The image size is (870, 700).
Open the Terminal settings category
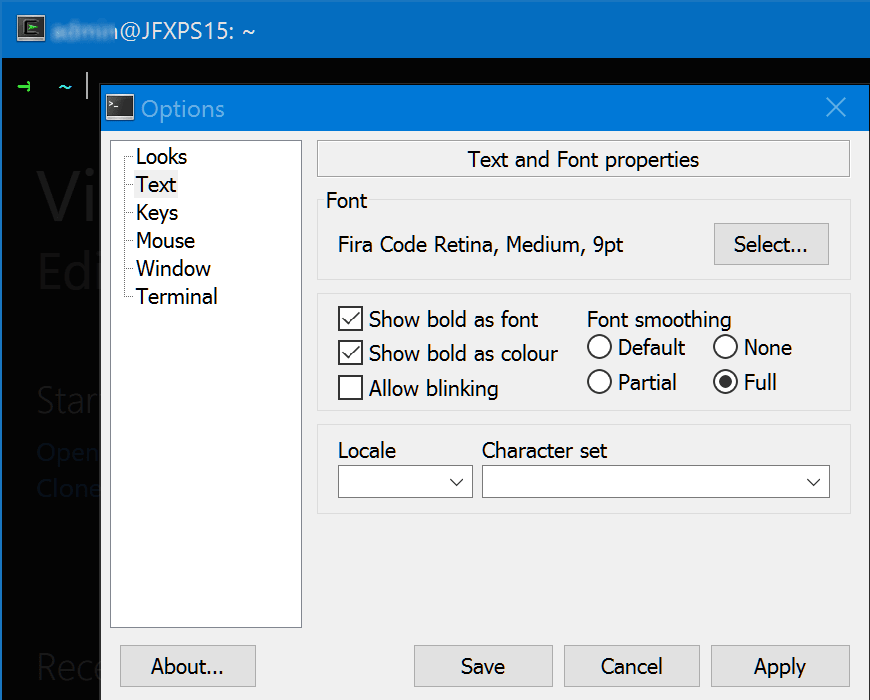pyautogui.click(x=176, y=297)
